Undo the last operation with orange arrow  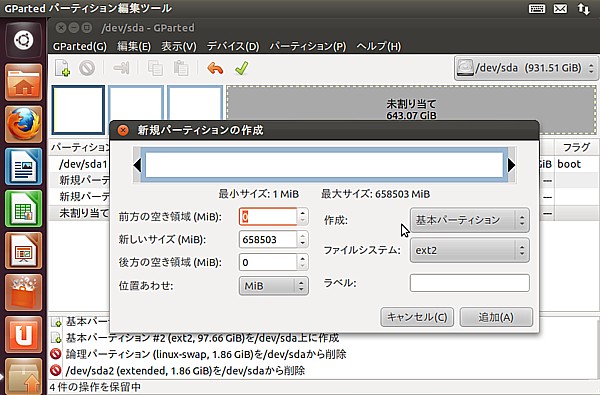(215, 68)
